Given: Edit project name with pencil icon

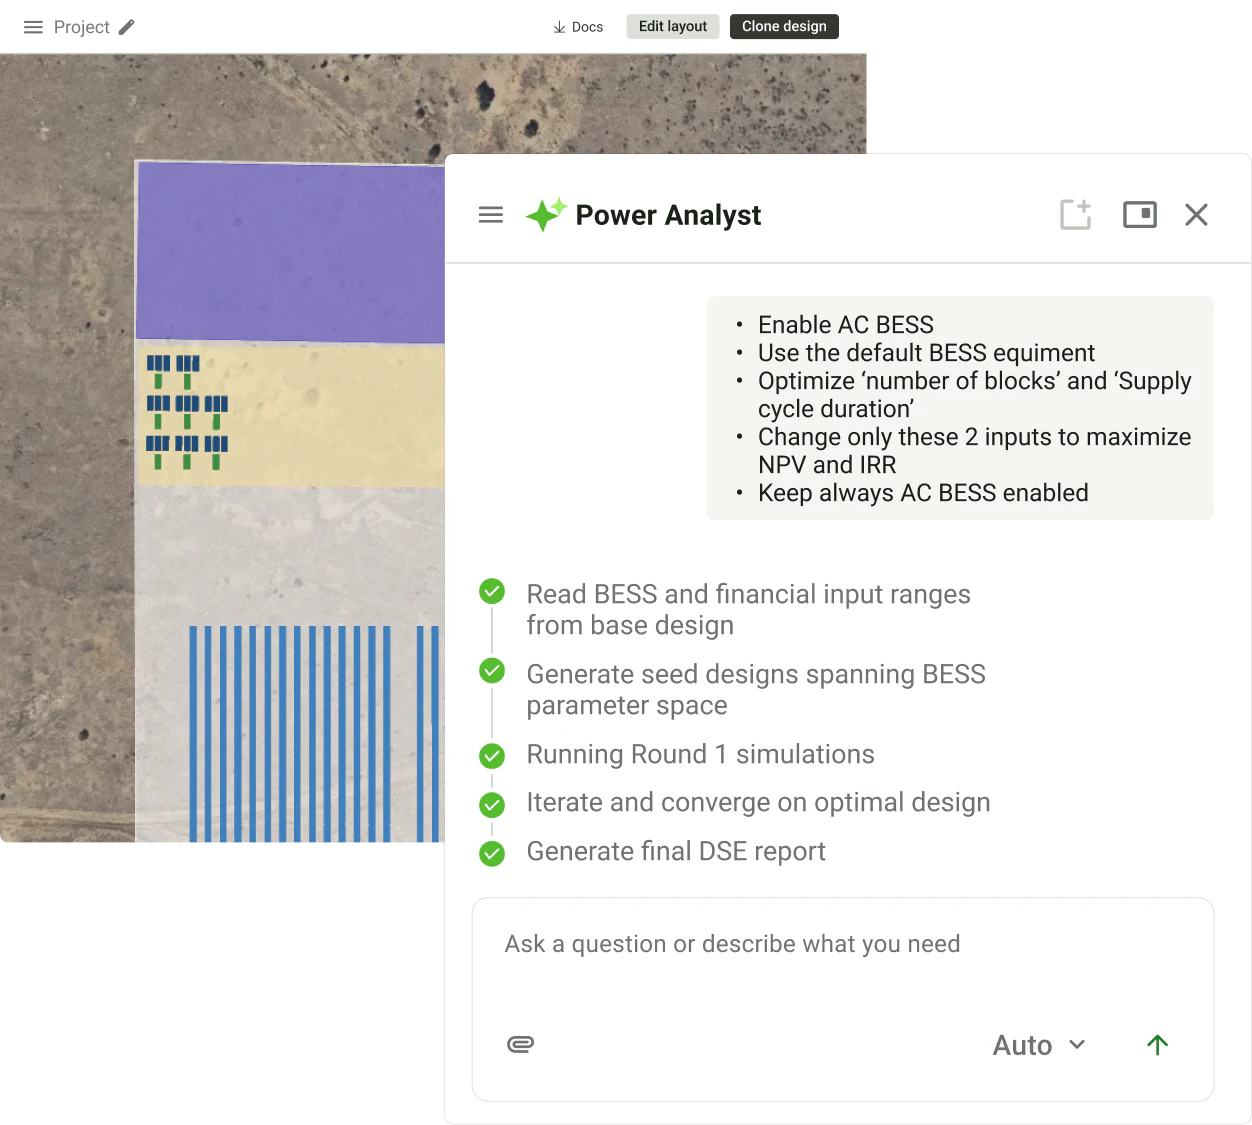Looking at the screenshot, I should pyautogui.click(x=126, y=27).
